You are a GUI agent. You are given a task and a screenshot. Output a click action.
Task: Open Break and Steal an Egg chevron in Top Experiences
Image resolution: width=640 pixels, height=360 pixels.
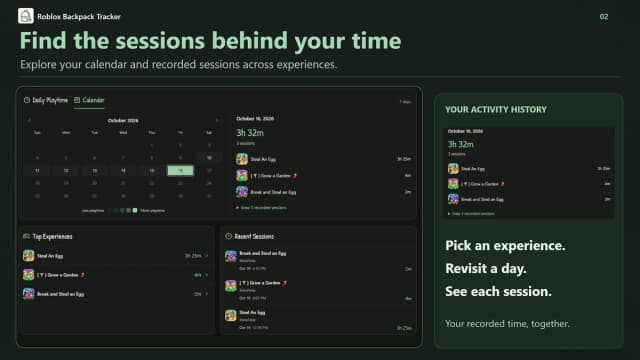point(207,294)
